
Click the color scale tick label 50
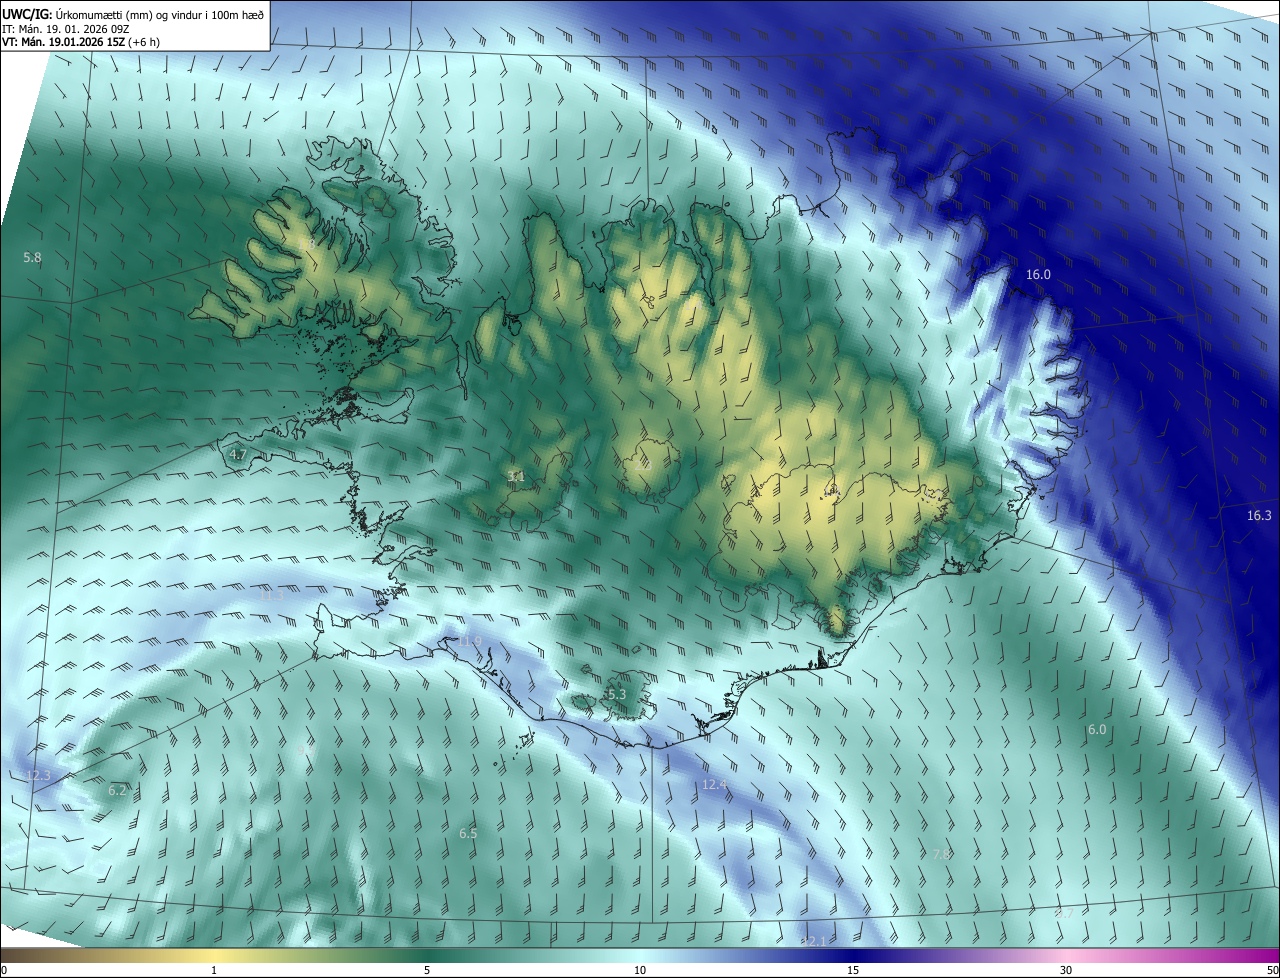pos(1272,971)
